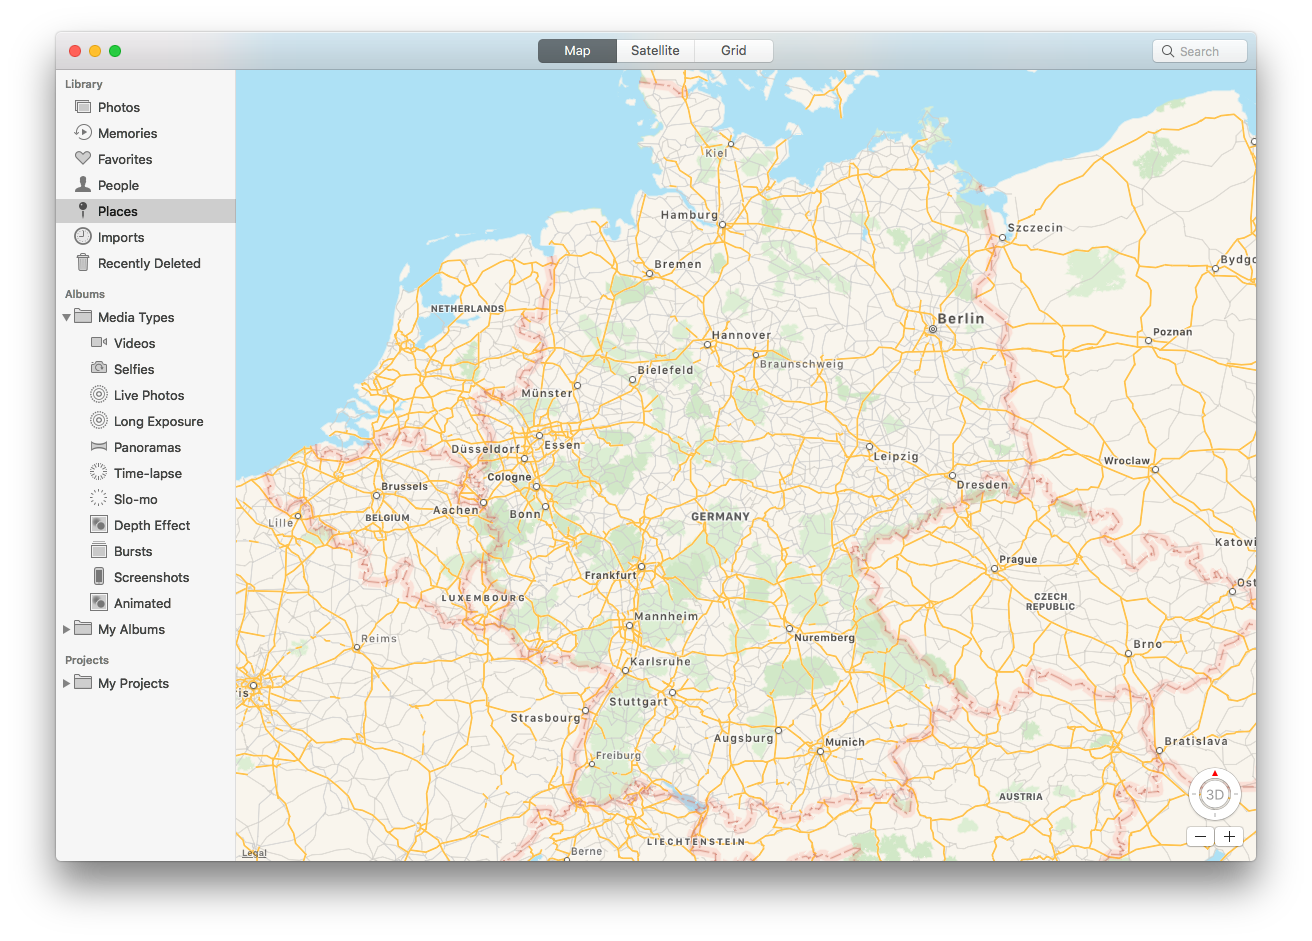
Task: Expand the My Projects disclosure triangle
Action: click(x=67, y=683)
